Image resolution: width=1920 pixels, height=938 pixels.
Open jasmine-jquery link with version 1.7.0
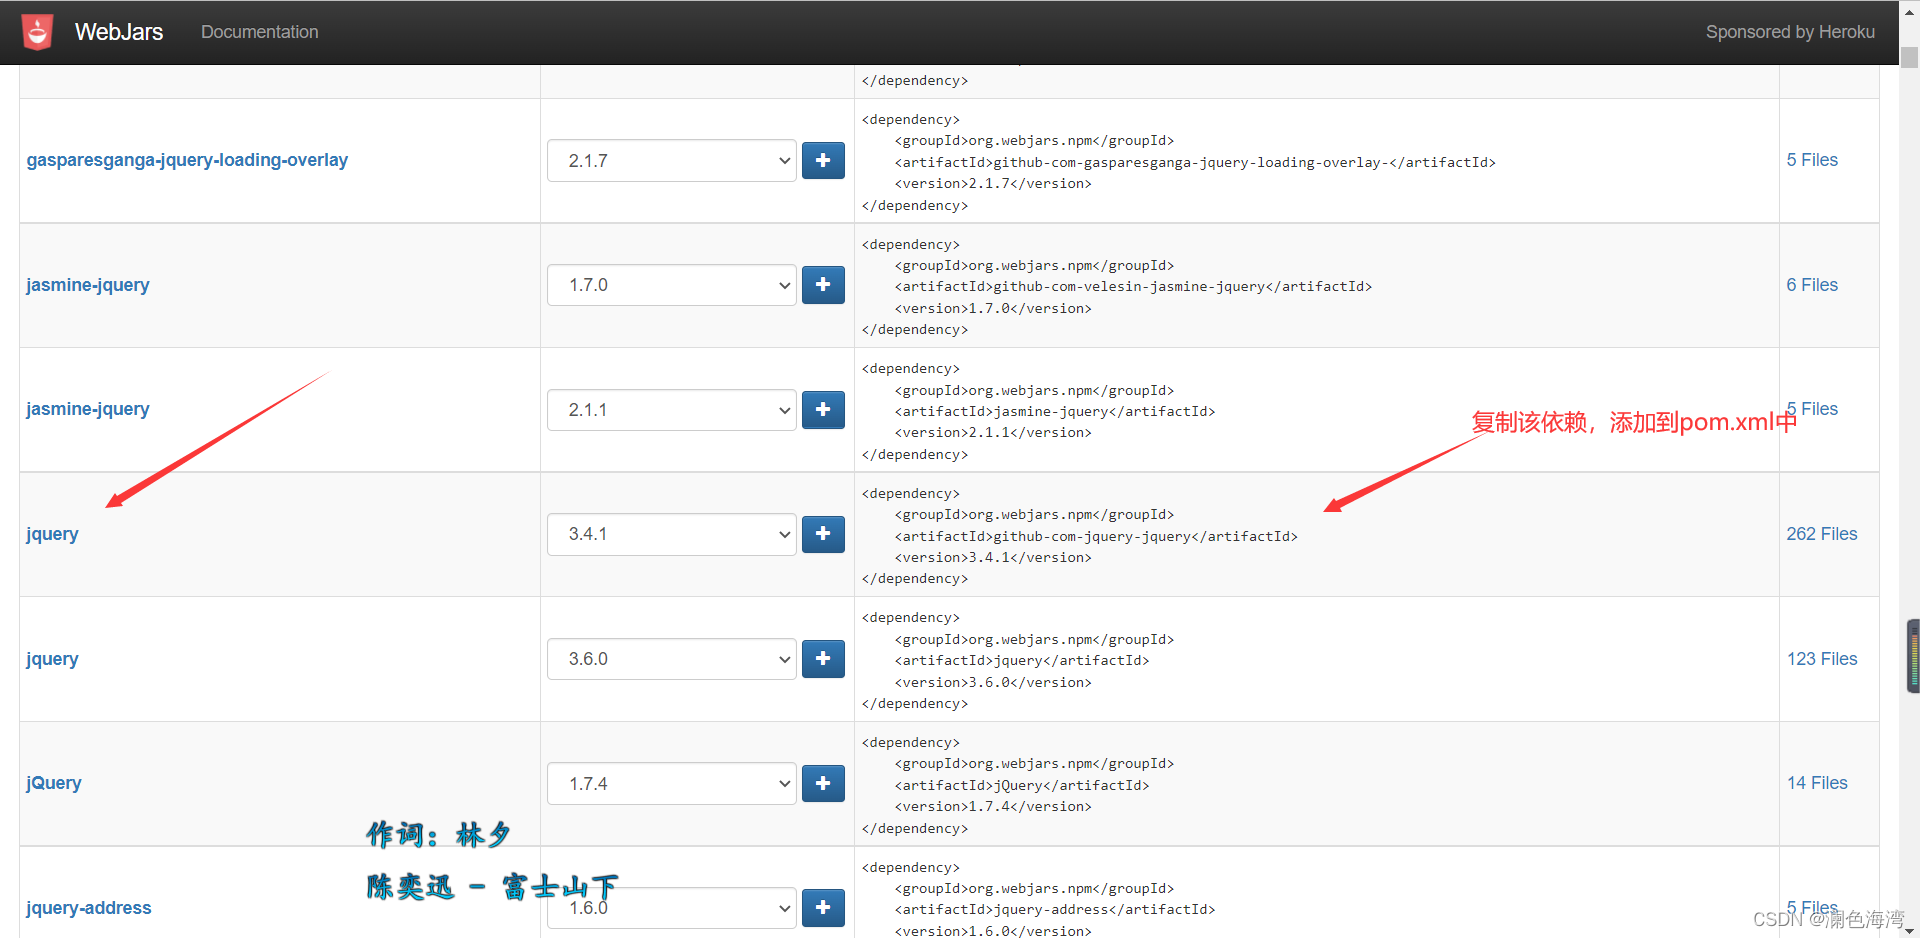pyautogui.click(x=88, y=285)
